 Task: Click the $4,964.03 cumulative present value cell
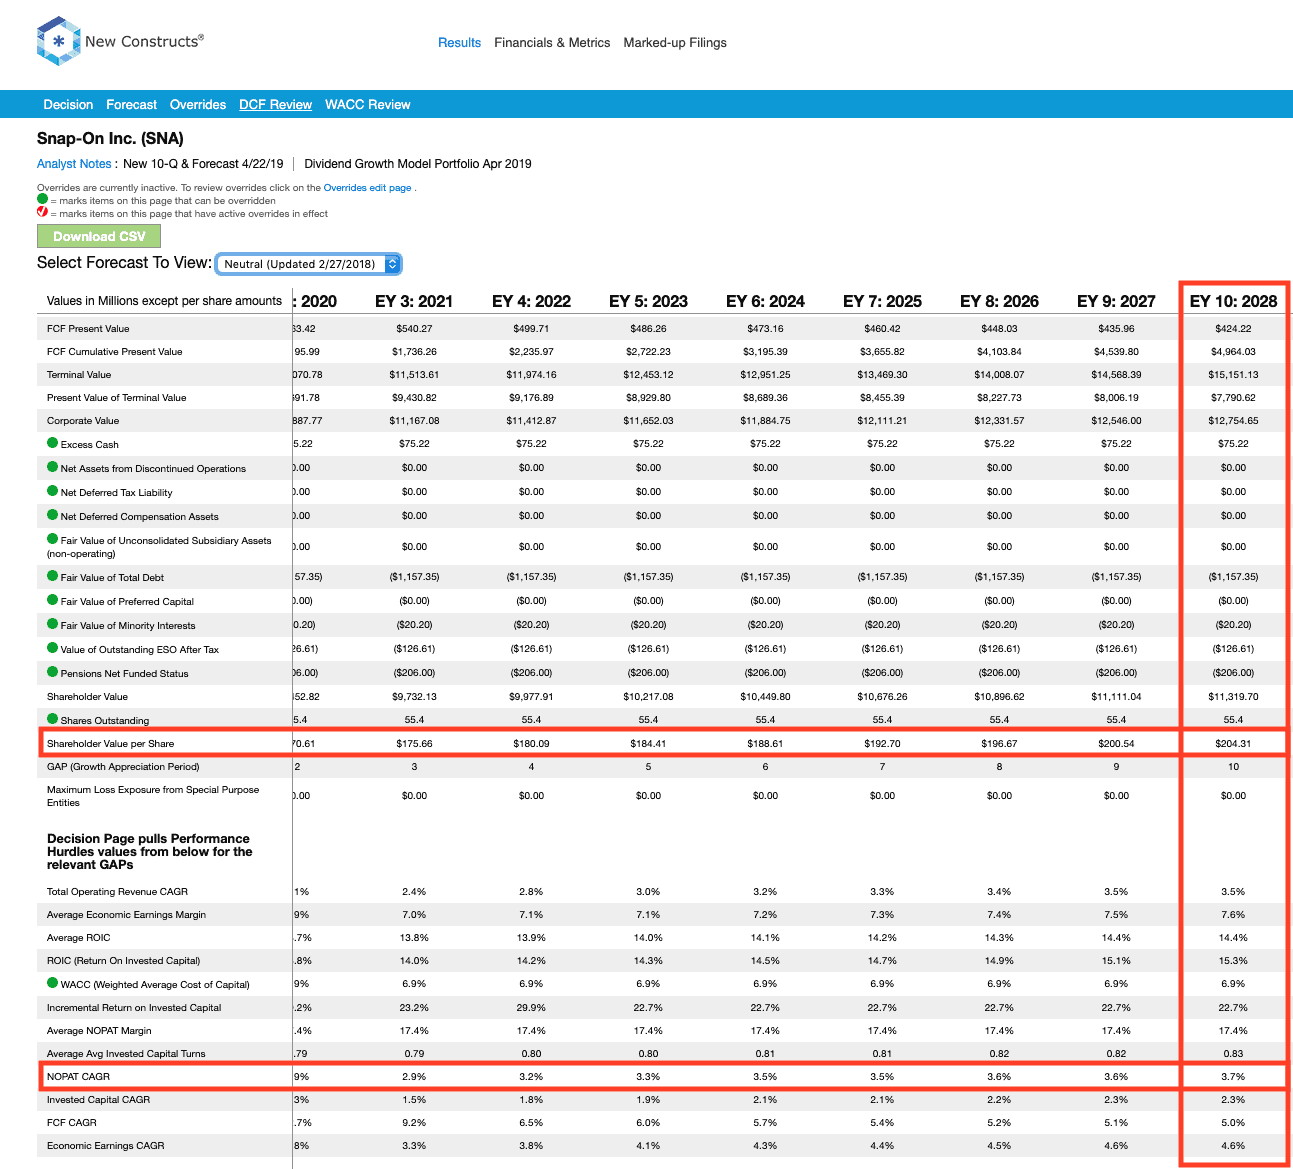tap(1233, 352)
